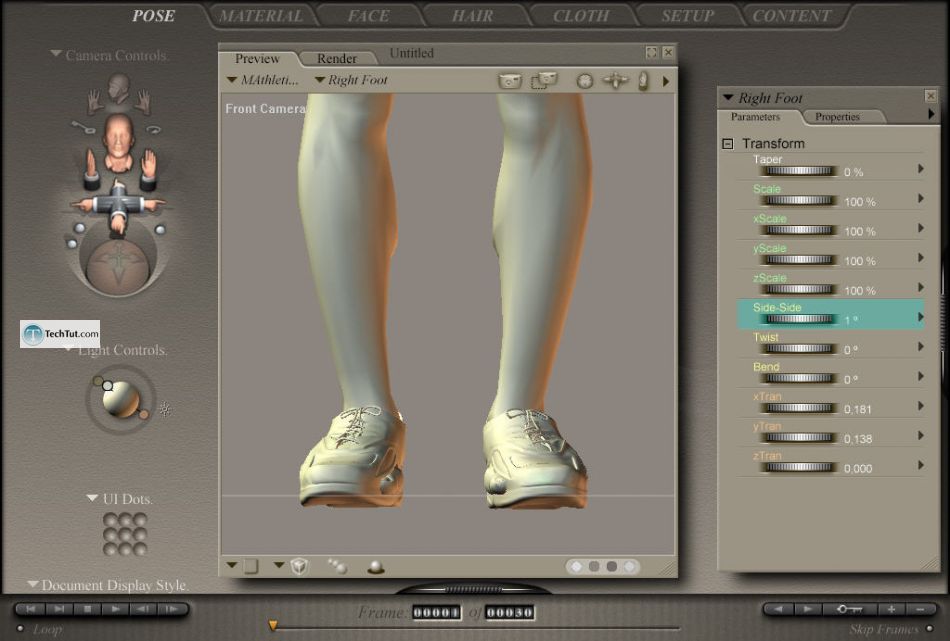Viewport: 950px width, 641px height.
Task: Click the light sphere in Light Controls
Action: [x=121, y=399]
